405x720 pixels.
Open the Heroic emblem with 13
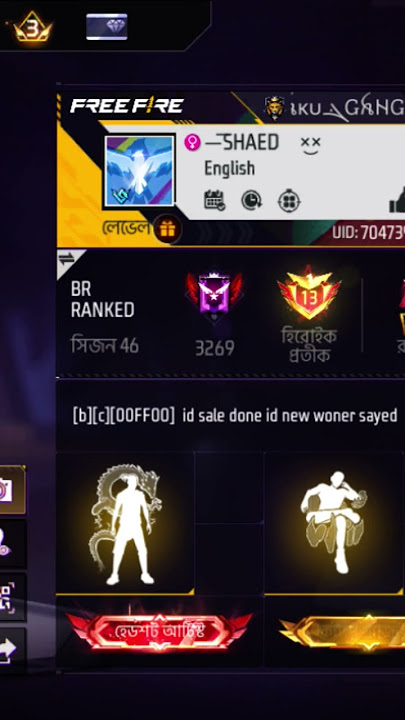309,293
